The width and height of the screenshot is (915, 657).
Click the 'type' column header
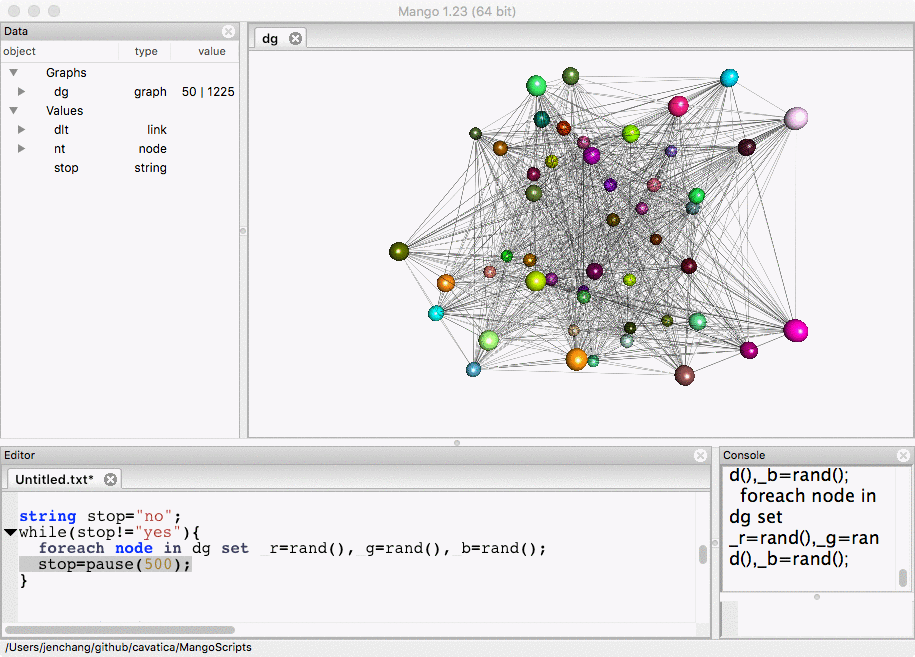146,51
